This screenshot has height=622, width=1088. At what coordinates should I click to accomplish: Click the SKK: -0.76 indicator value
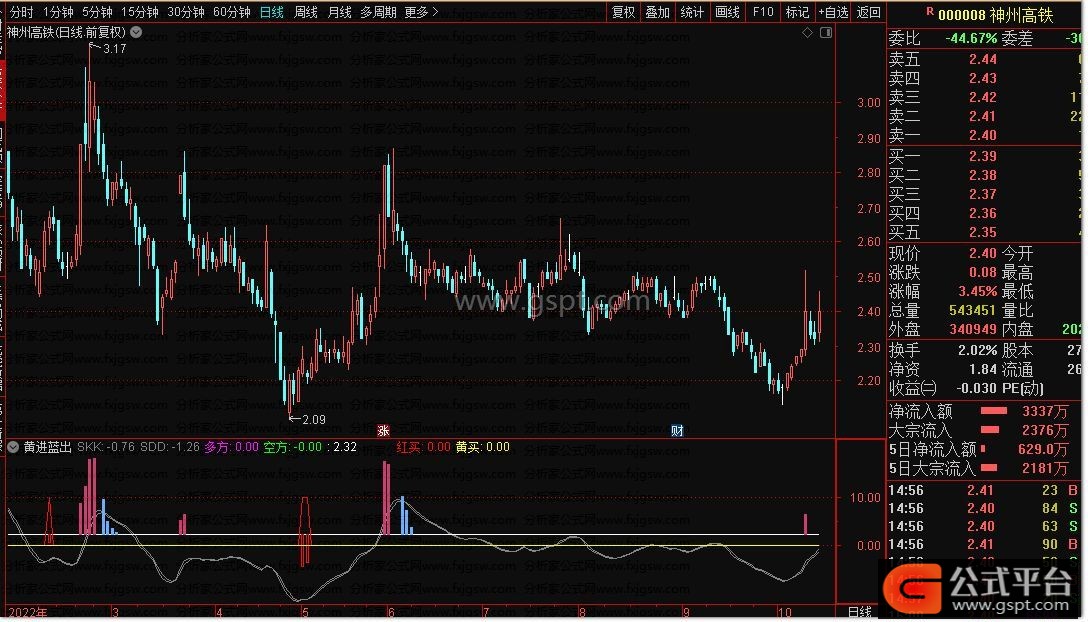(x=106, y=447)
